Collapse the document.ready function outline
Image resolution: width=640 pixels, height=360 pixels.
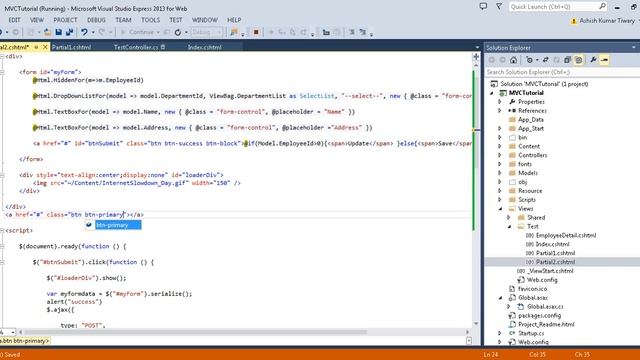pyautogui.click(x=2, y=247)
